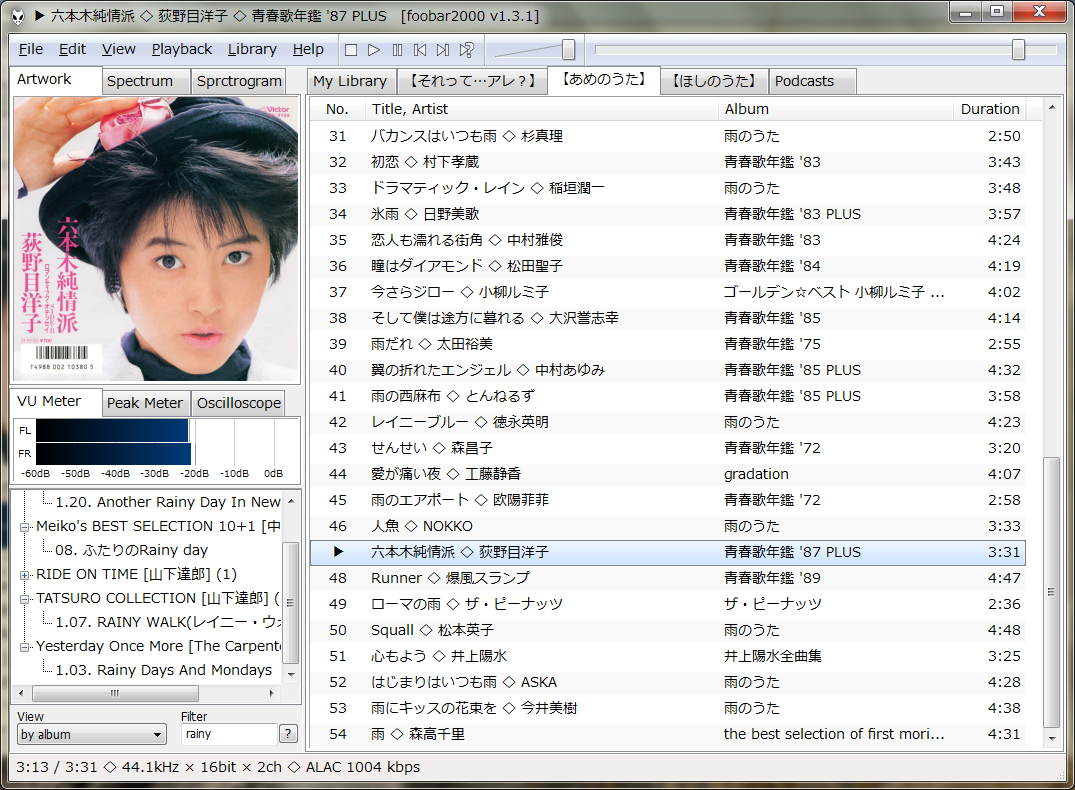Image resolution: width=1075 pixels, height=790 pixels.
Task: Select track 36 瞳はダイアモンド
Action: pyautogui.click(x=668, y=266)
